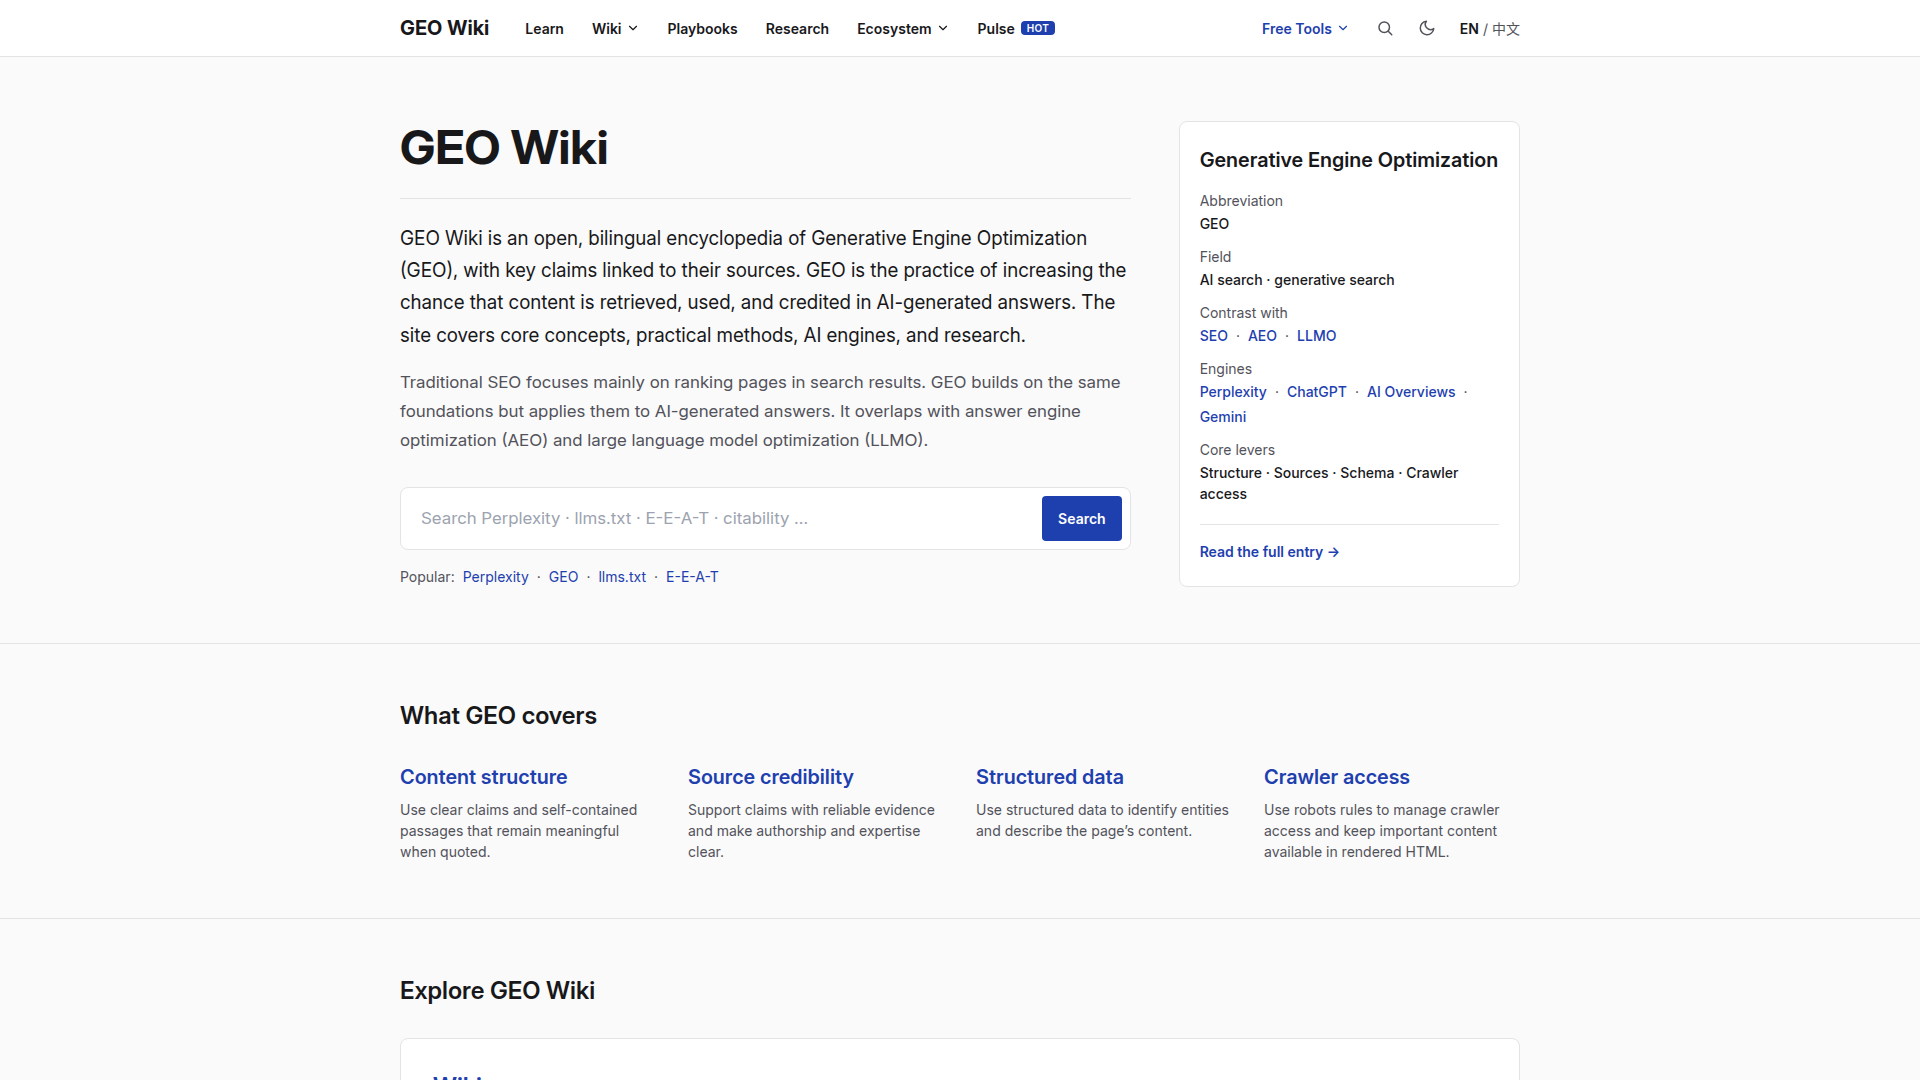The height and width of the screenshot is (1080, 1920).
Task: Click Read the full entry link
Action: coord(1269,552)
